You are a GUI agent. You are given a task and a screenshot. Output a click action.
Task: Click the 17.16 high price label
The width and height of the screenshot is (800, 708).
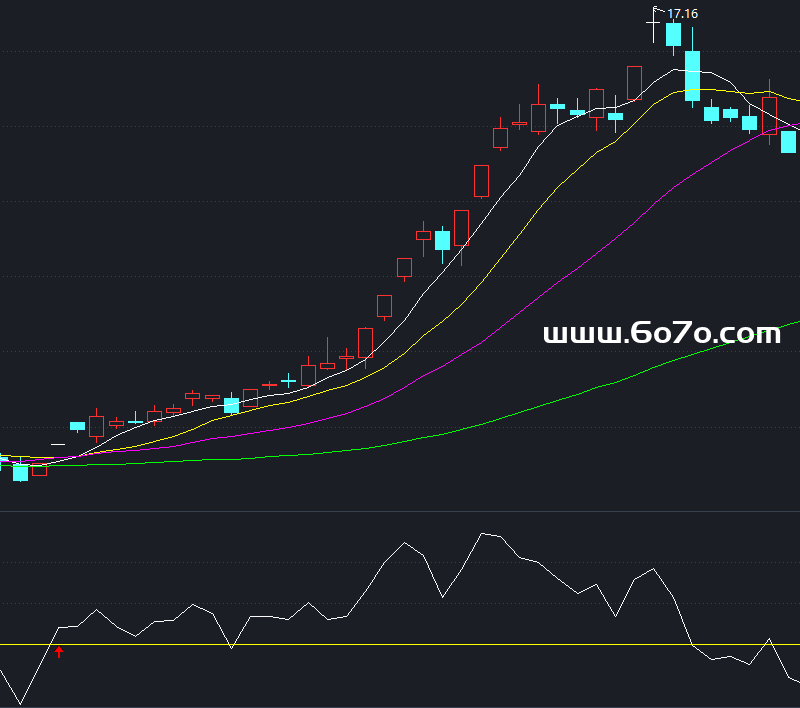pos(682,14)
